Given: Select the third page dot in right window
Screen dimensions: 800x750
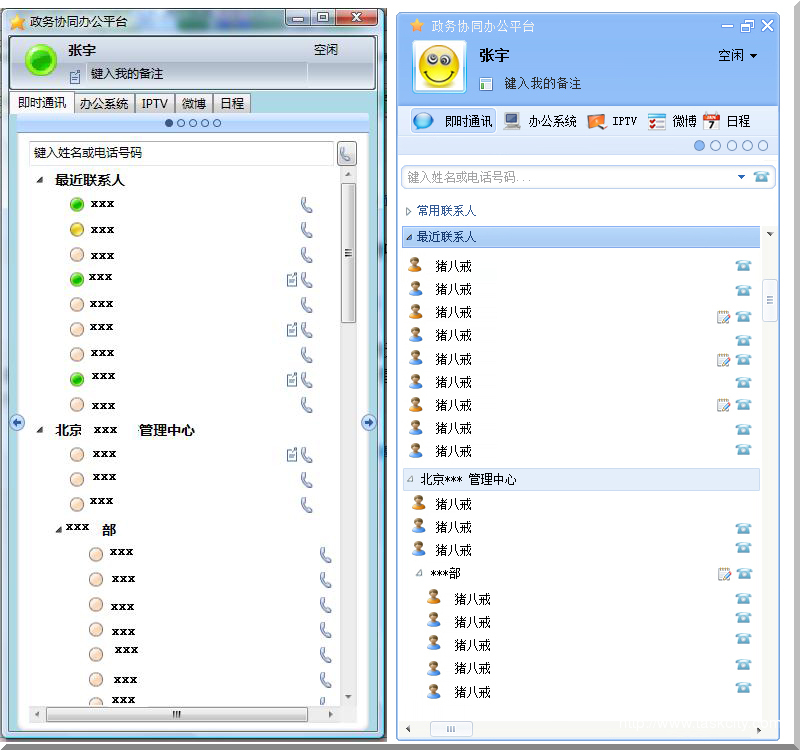Looking at the screenshot, I should pyautogui.click(x=731, y=146).
